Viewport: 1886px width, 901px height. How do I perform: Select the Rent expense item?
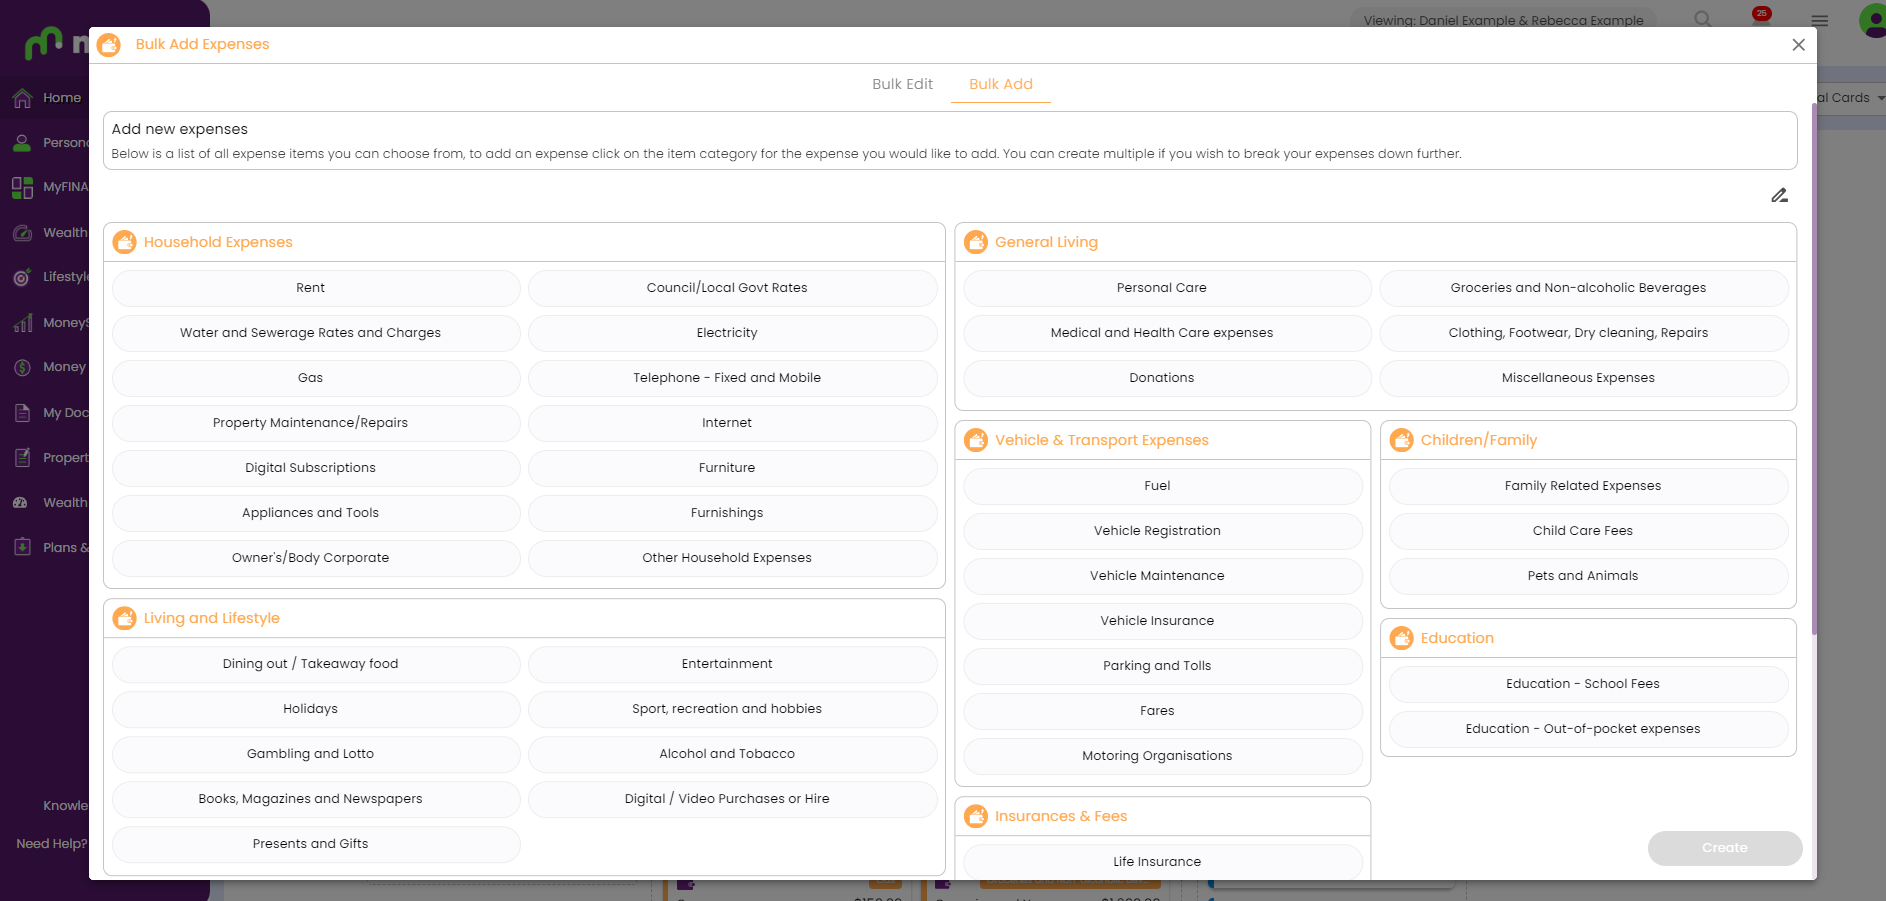[x=316, y=288]
